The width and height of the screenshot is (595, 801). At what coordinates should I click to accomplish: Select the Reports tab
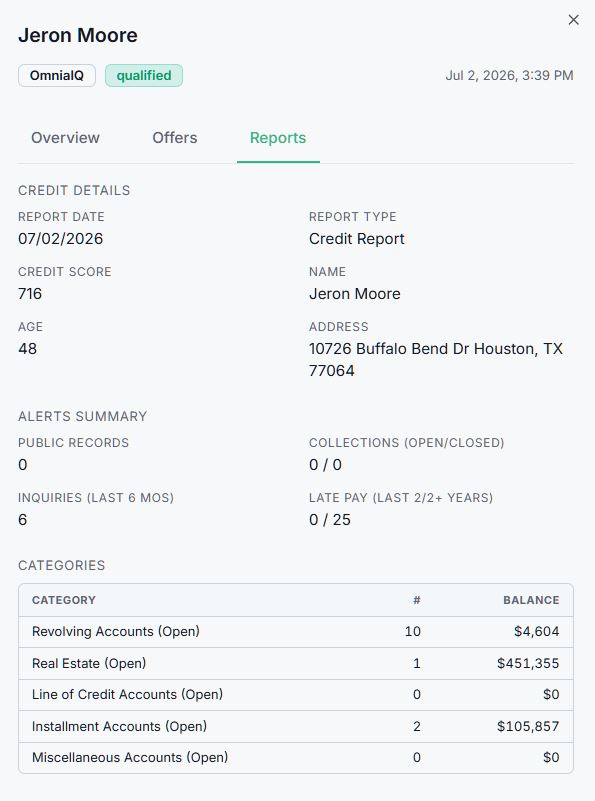tap(278, 138)
